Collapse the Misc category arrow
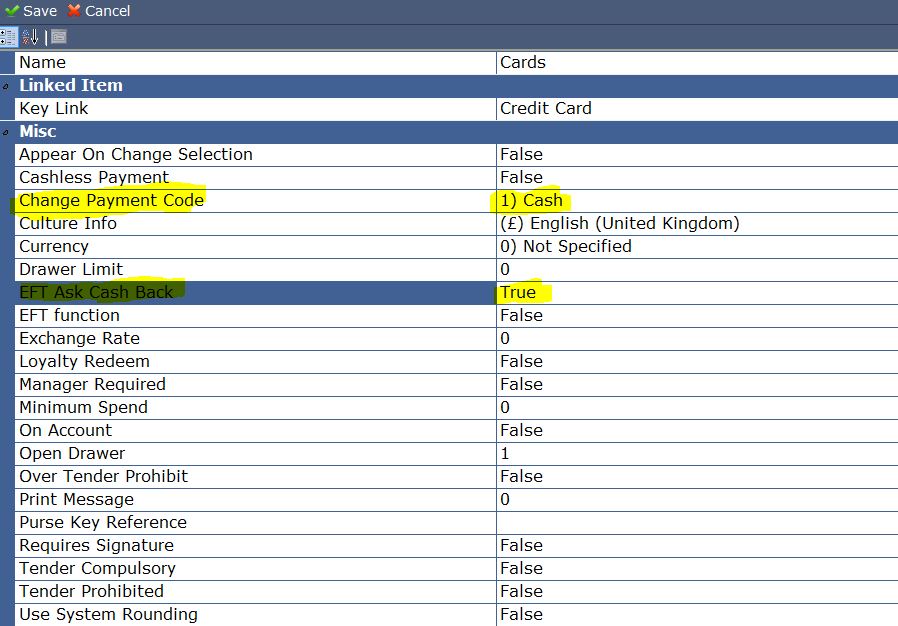Viewport: 898px width, 626px height. tap(6, 132)
